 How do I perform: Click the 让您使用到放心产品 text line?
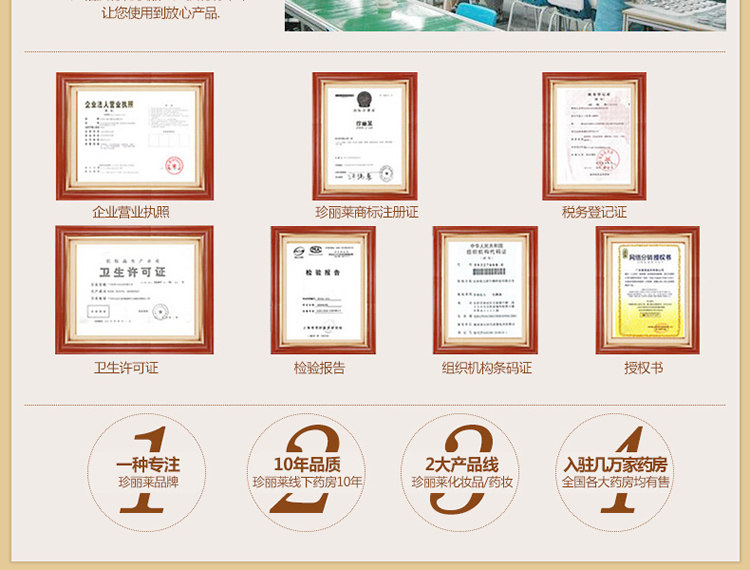(160, 12)
